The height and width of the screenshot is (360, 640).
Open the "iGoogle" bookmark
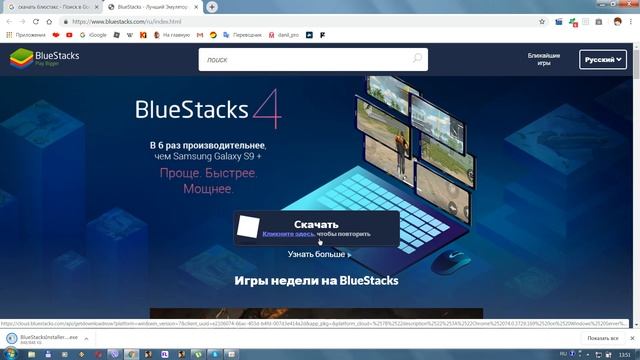click(x=93, y=35)
